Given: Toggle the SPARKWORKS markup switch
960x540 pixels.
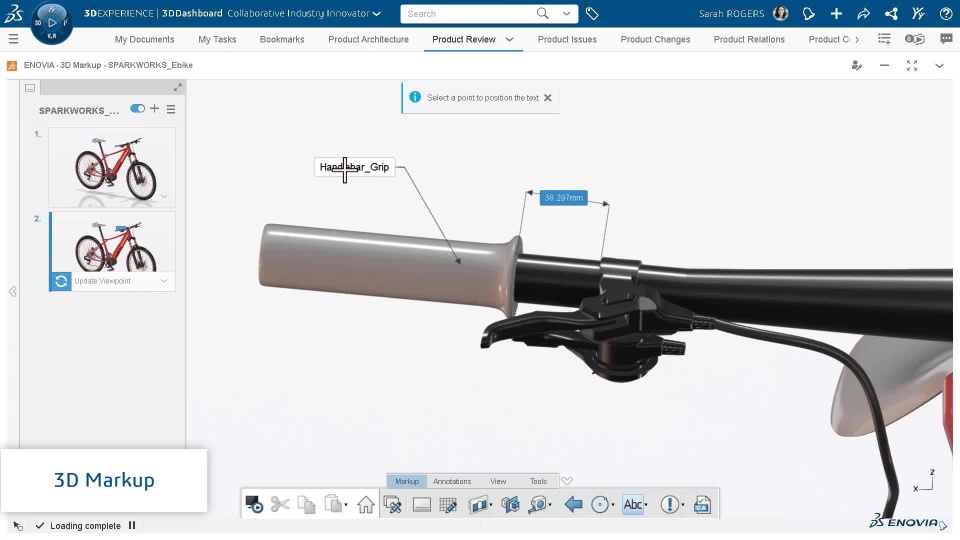Looking at the screenshot, I should (137, 108).
